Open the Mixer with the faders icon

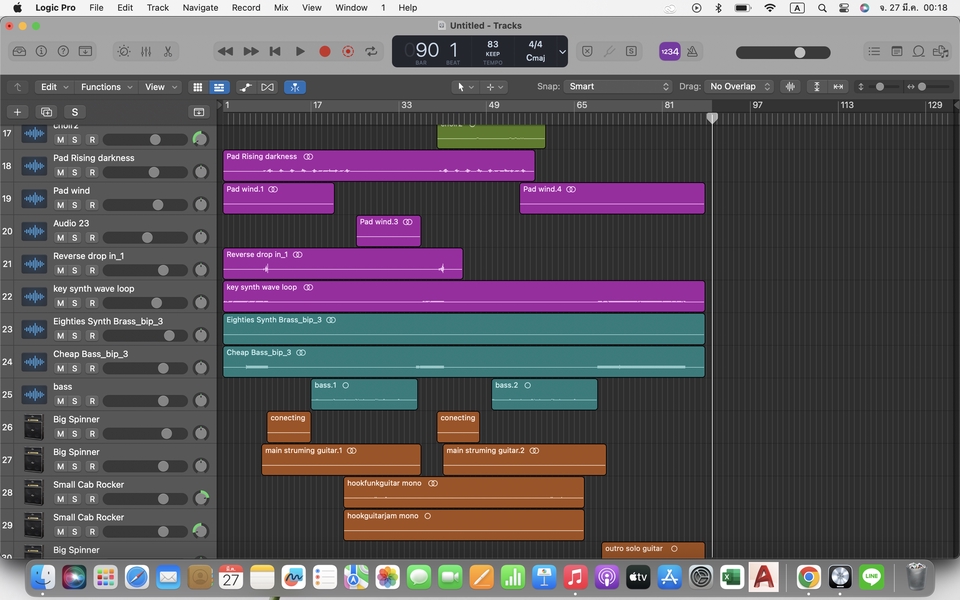(146, 51)
